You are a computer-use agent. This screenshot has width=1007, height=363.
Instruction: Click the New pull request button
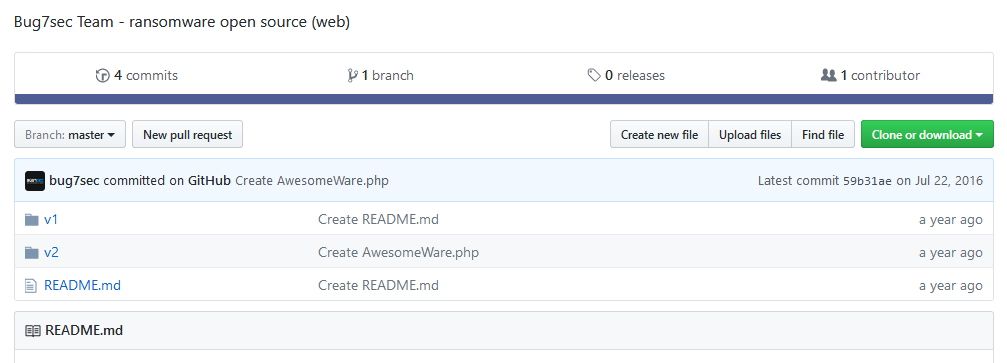pos(188,134)
